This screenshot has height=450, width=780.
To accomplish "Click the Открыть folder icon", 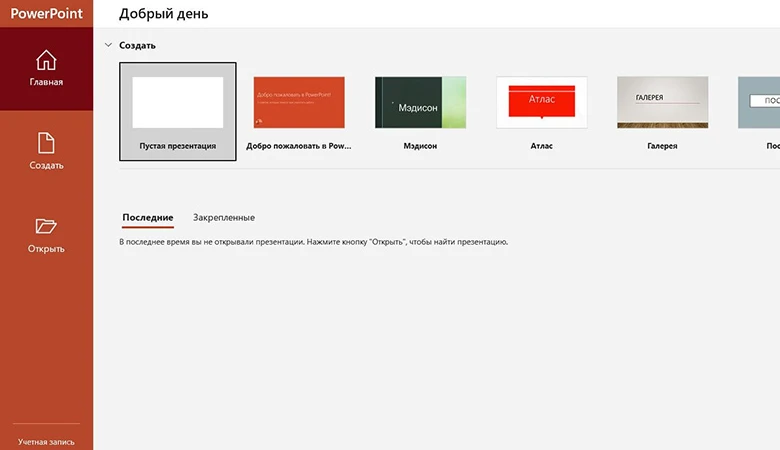I will pyautogui.click(x=46, y=226).
